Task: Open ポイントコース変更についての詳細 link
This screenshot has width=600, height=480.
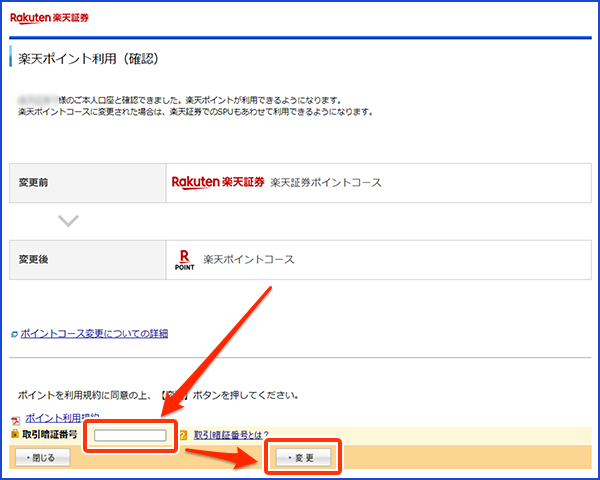Action: pos(94,333)
